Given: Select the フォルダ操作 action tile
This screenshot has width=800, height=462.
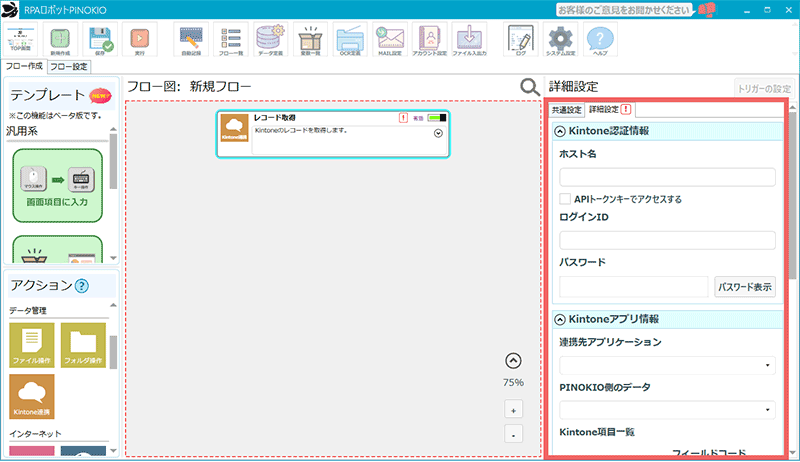Looking at the screenshot, I should point(83,345).
